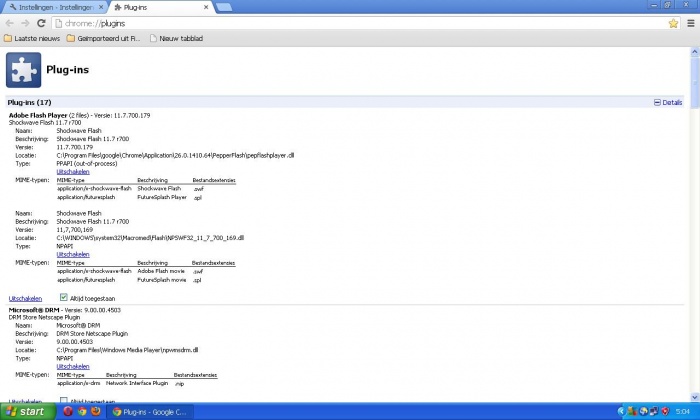Click version value 9.00.00.4503 in DRM details
Viewport: 700px width, 420px height.
75,342
